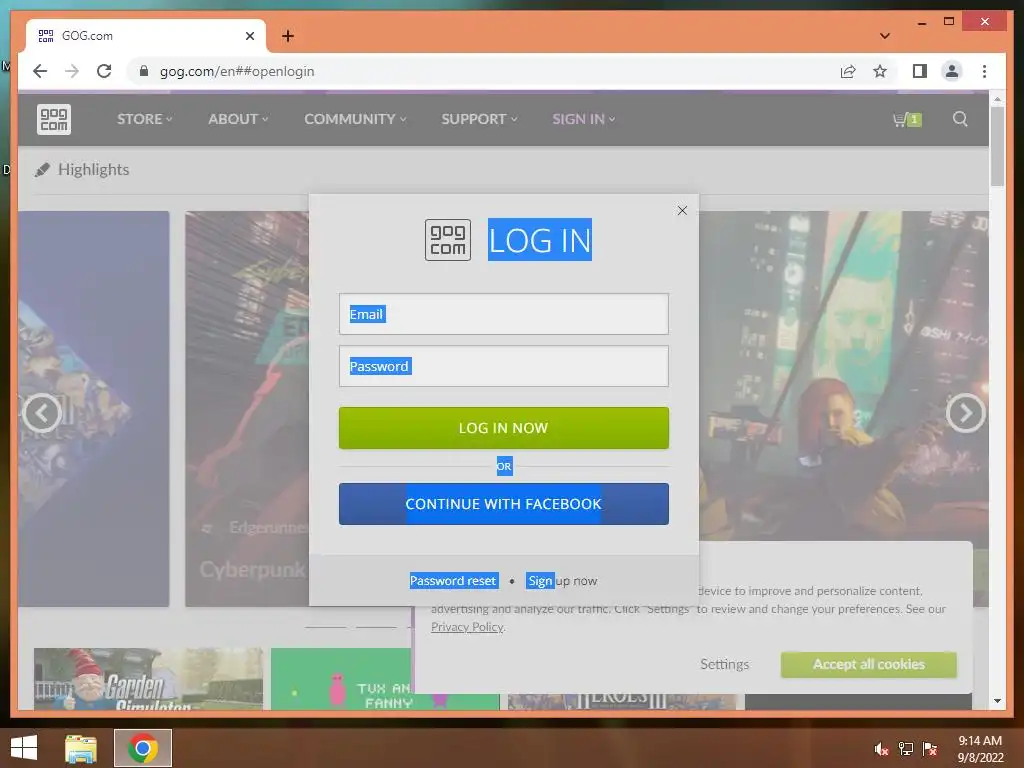
Task: Open the Sign up now link
Action: [562, 581]
